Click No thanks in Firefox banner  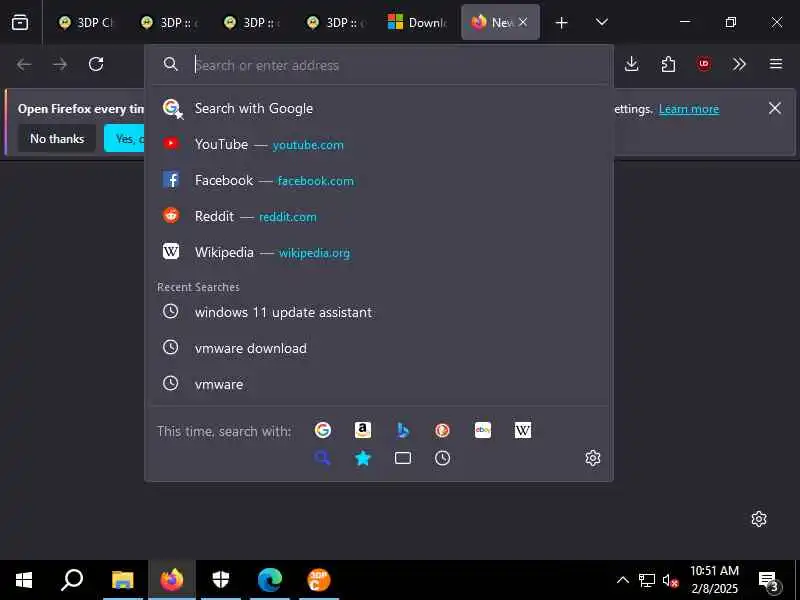[x=57, y=139]
